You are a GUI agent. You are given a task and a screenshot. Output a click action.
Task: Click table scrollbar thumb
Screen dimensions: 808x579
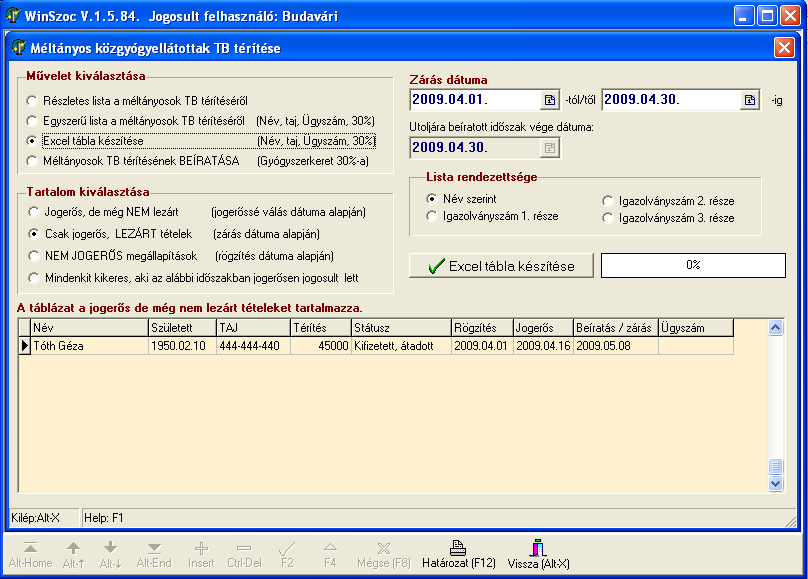coord(776,466)
